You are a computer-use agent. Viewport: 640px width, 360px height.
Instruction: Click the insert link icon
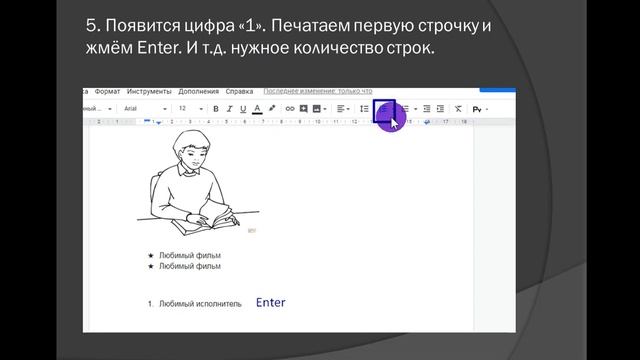(290, 109)
